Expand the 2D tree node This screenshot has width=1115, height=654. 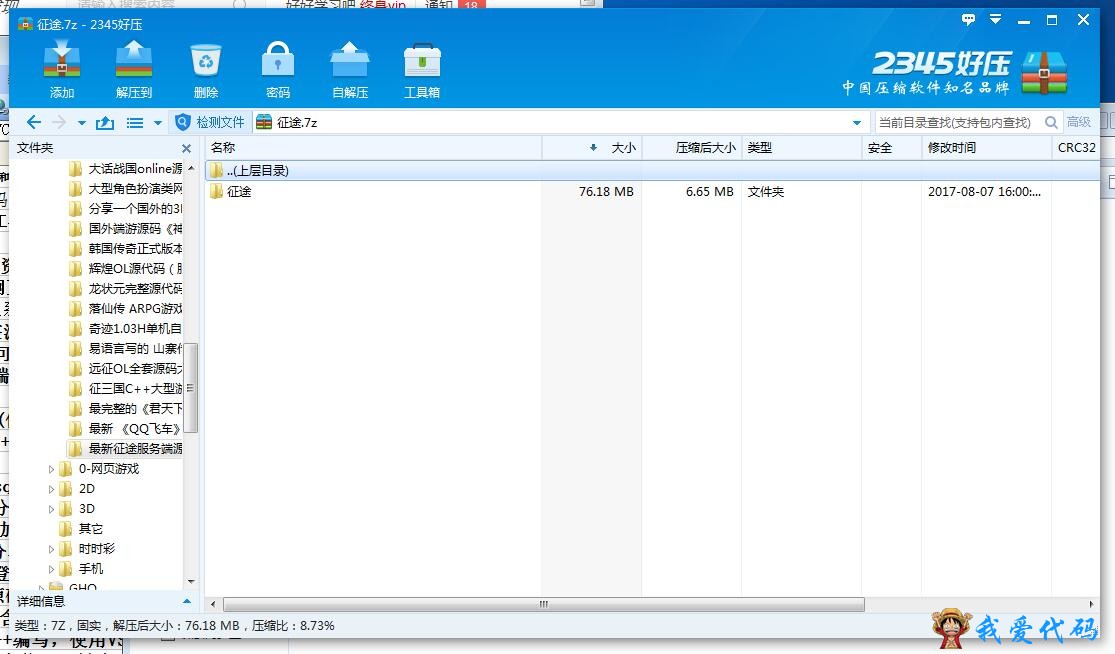click(51, 489)
